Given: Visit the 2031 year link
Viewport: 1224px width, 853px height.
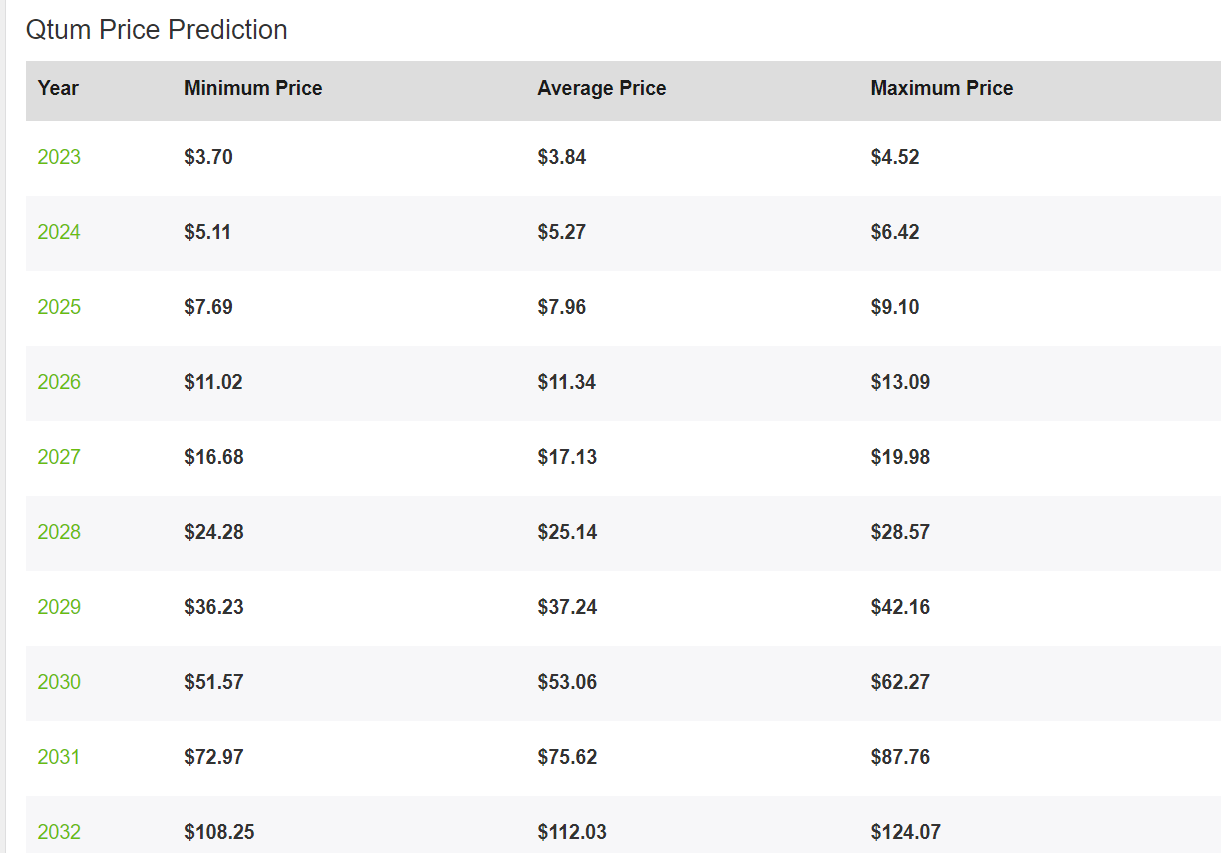Looking at the screenshot, I should 59,757.
